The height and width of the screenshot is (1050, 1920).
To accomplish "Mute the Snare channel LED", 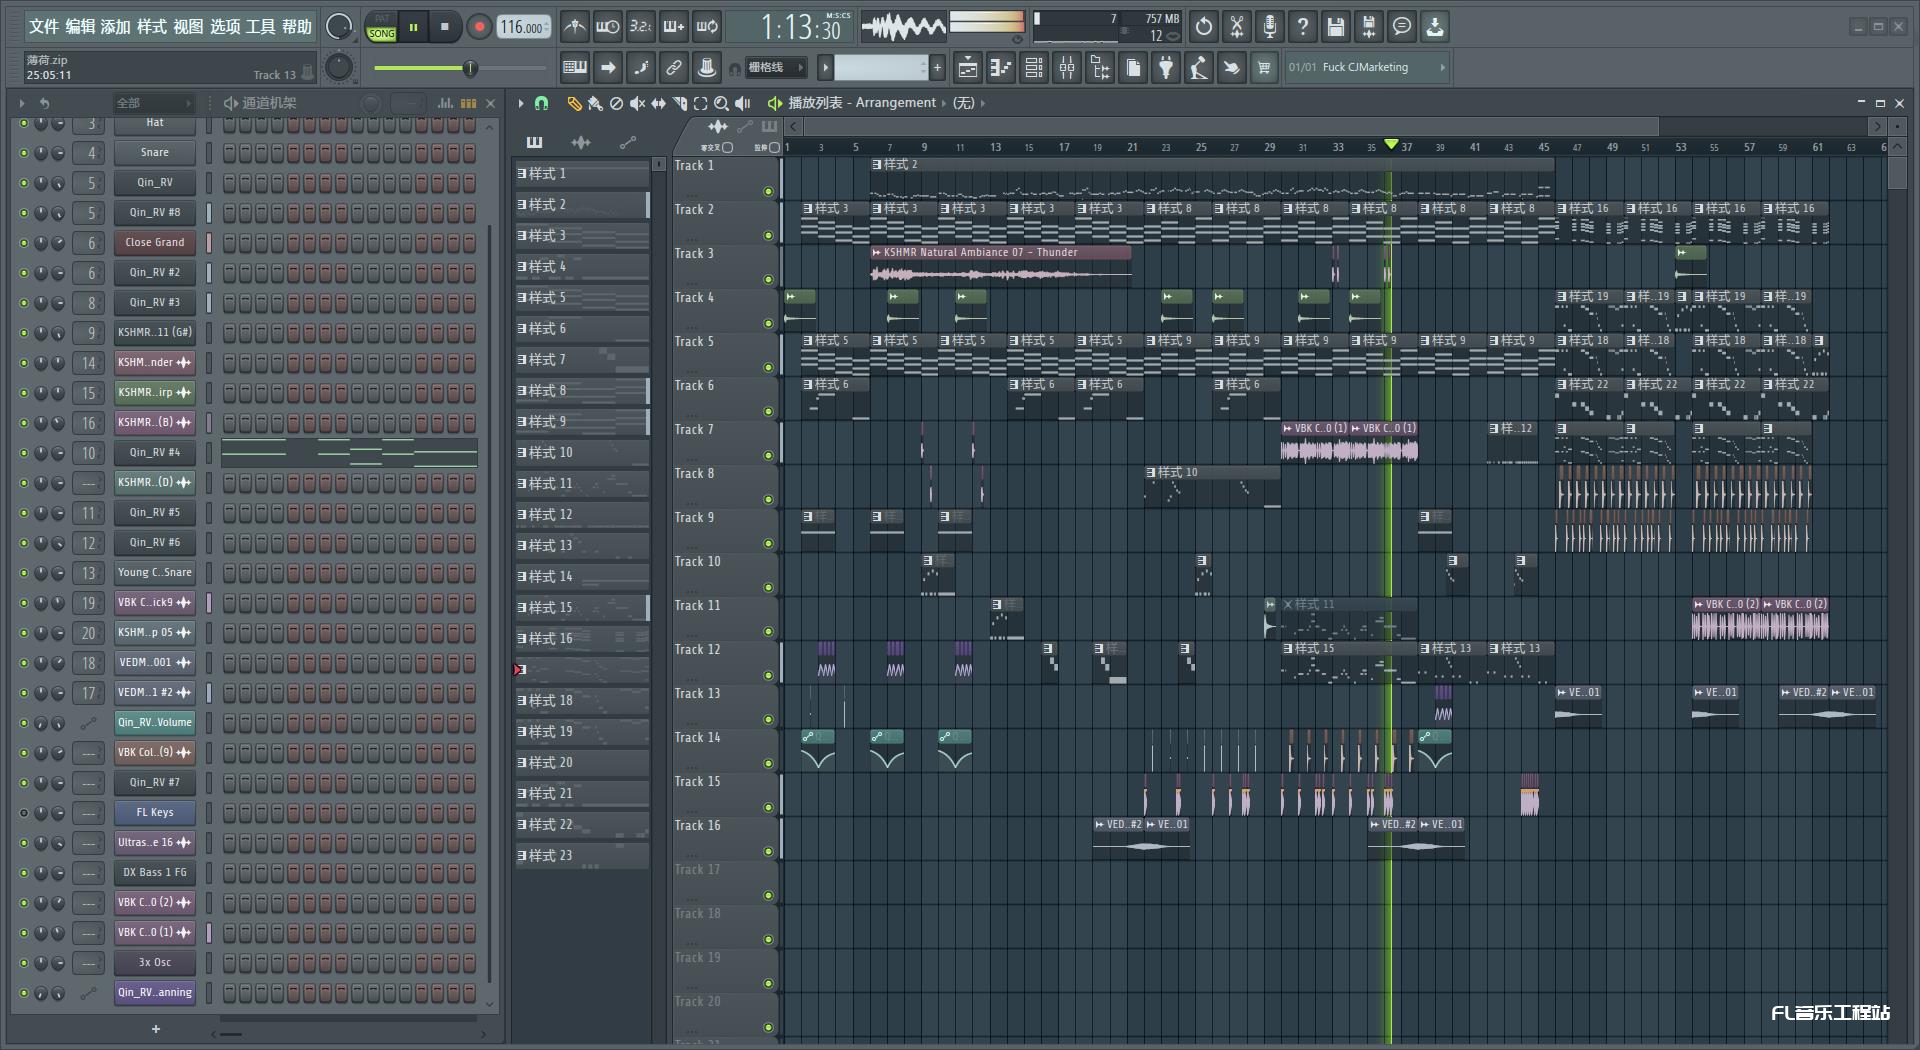I will point(24,153).
